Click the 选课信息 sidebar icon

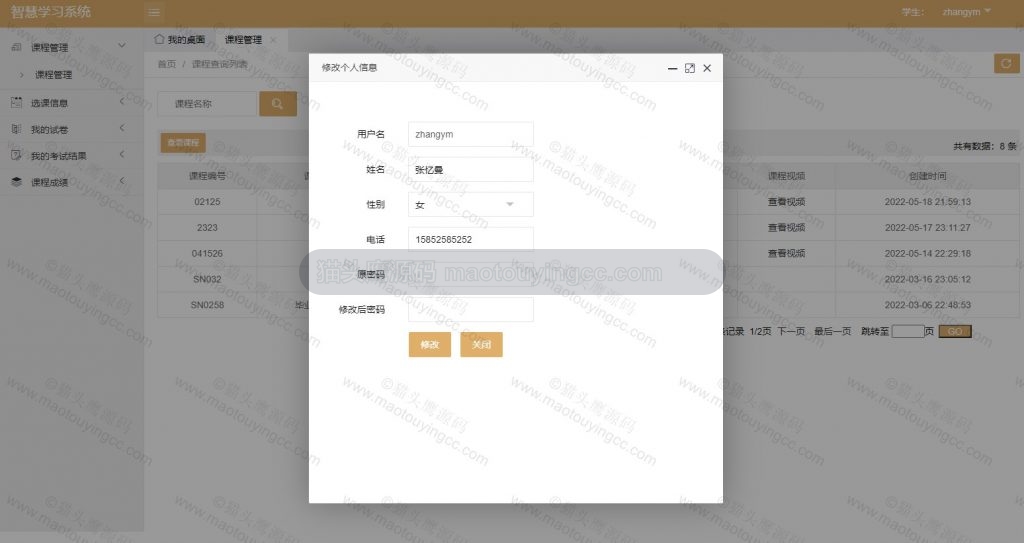[x=17, y=103]
